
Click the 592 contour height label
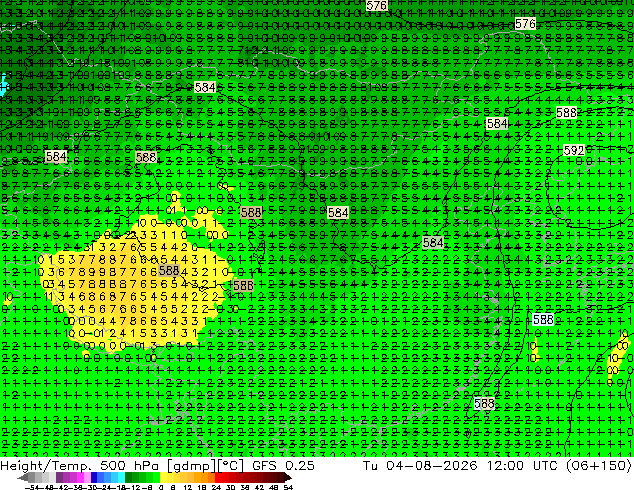574,151
